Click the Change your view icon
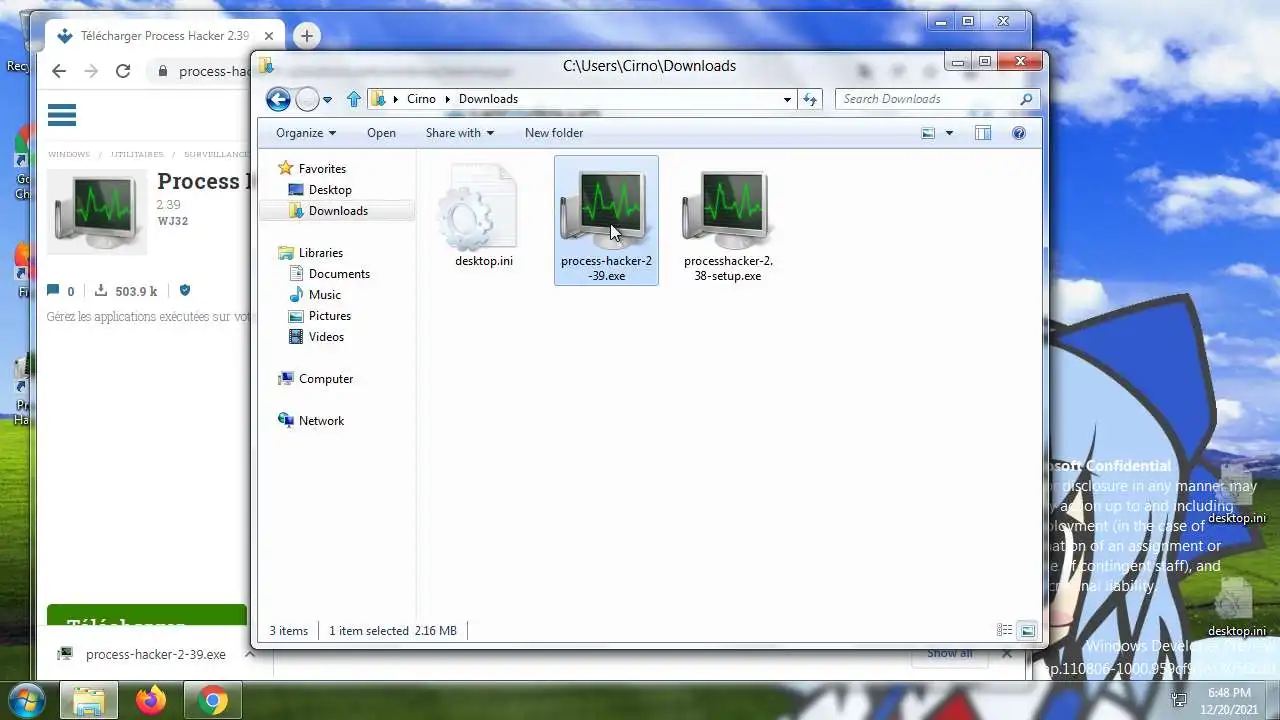Viewport: 1280px width, 720px height. click(928, 133)
